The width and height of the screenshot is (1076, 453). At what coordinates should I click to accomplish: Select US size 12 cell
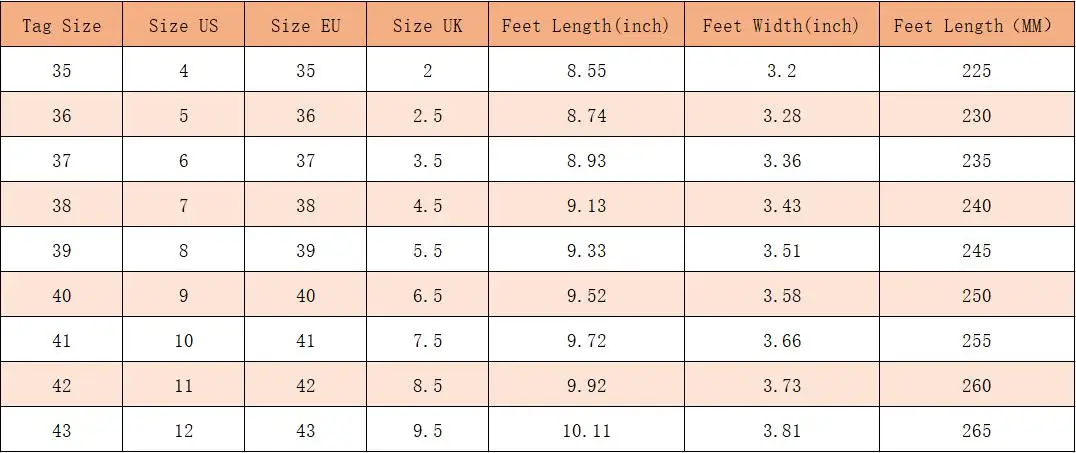(184, 431)
